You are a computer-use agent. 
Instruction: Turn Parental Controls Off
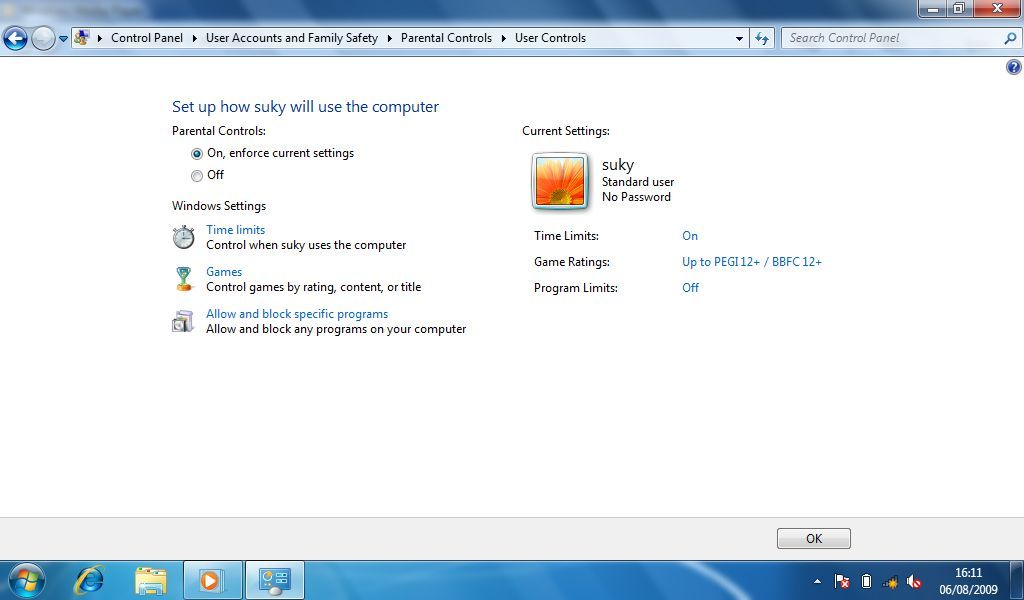[197, 175]
